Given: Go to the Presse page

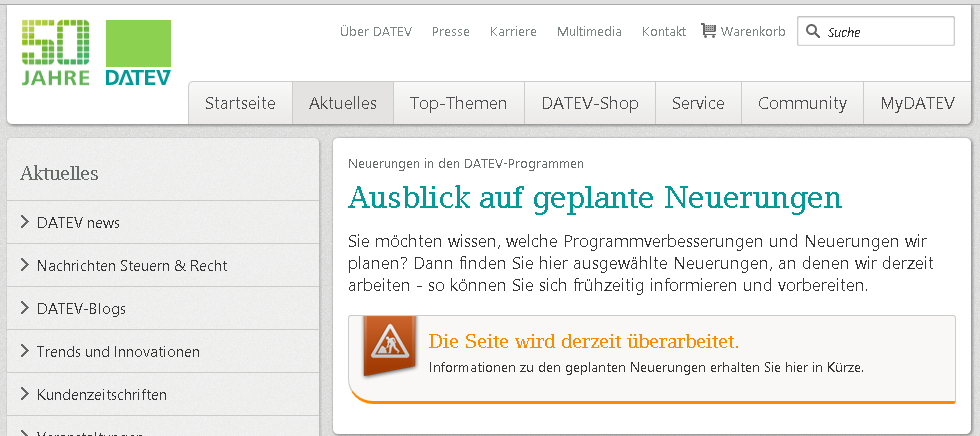Looking at the screenshot, I should tap(451, 31).
